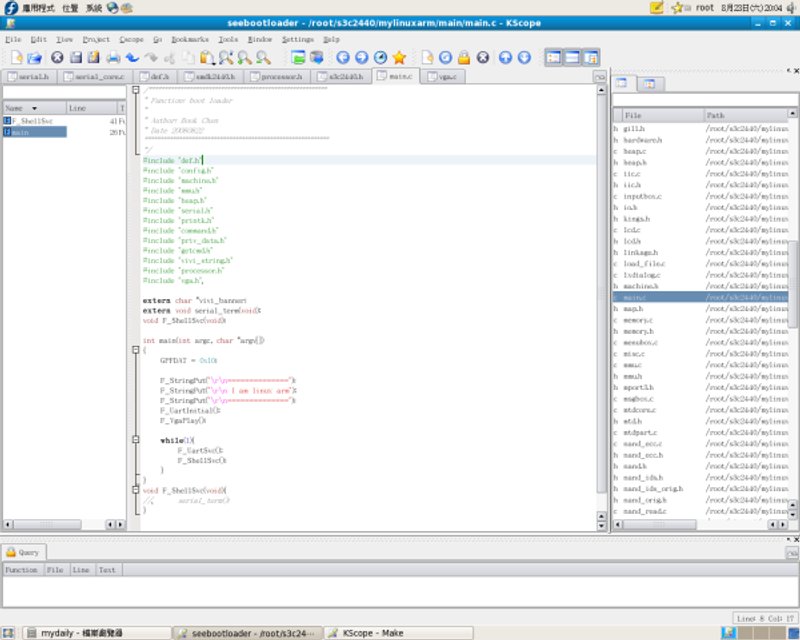
Task: Lock the query page with the padlock icon
Action: coord(464,58)
